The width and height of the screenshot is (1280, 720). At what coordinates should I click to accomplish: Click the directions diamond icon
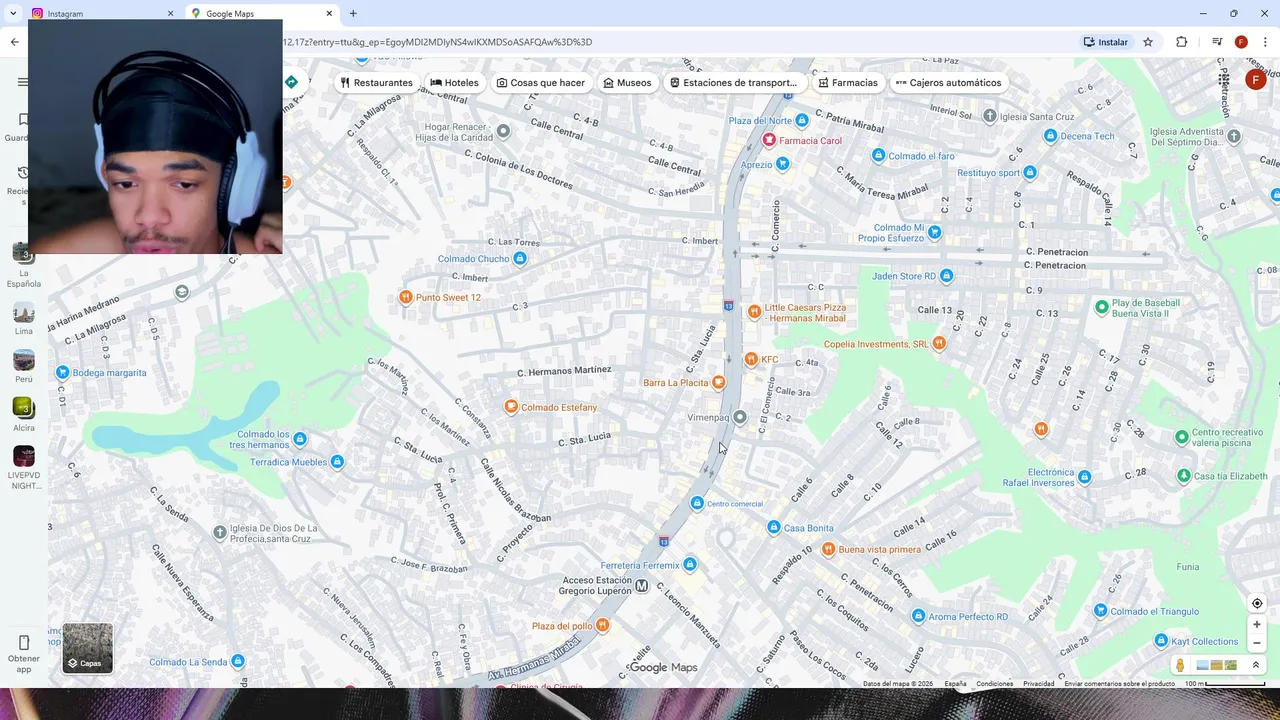click(x=291, y=82)
